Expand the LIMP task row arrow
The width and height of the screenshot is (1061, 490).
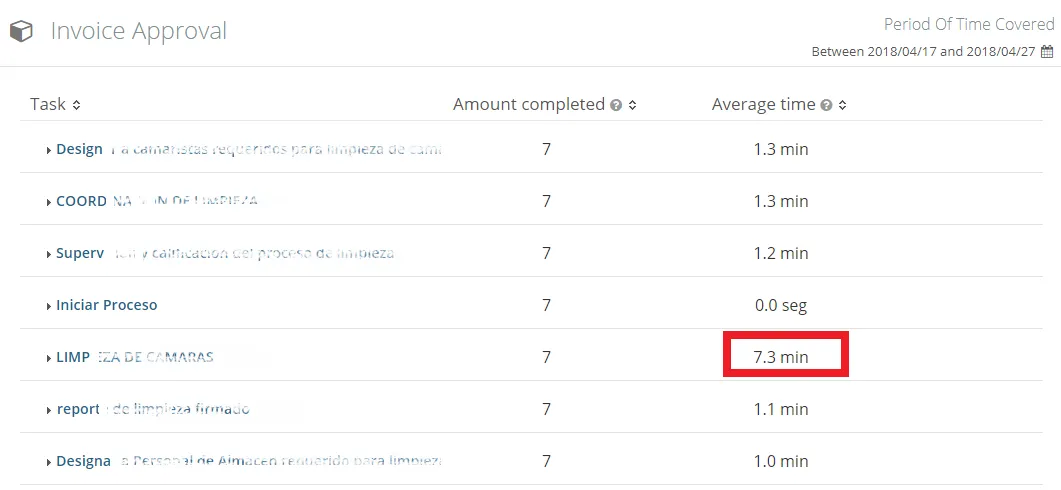click(x=49, y=358)
